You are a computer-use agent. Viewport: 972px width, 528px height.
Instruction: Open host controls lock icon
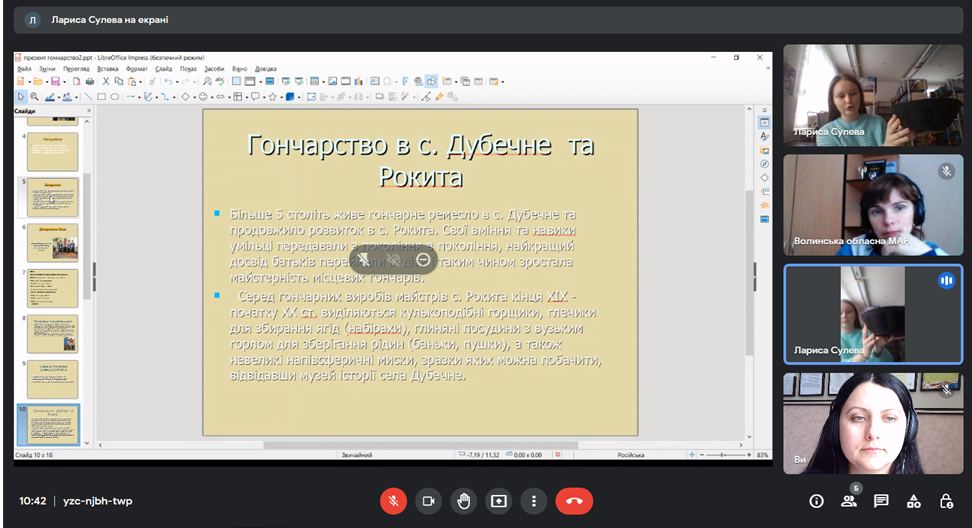coord(946,501)
